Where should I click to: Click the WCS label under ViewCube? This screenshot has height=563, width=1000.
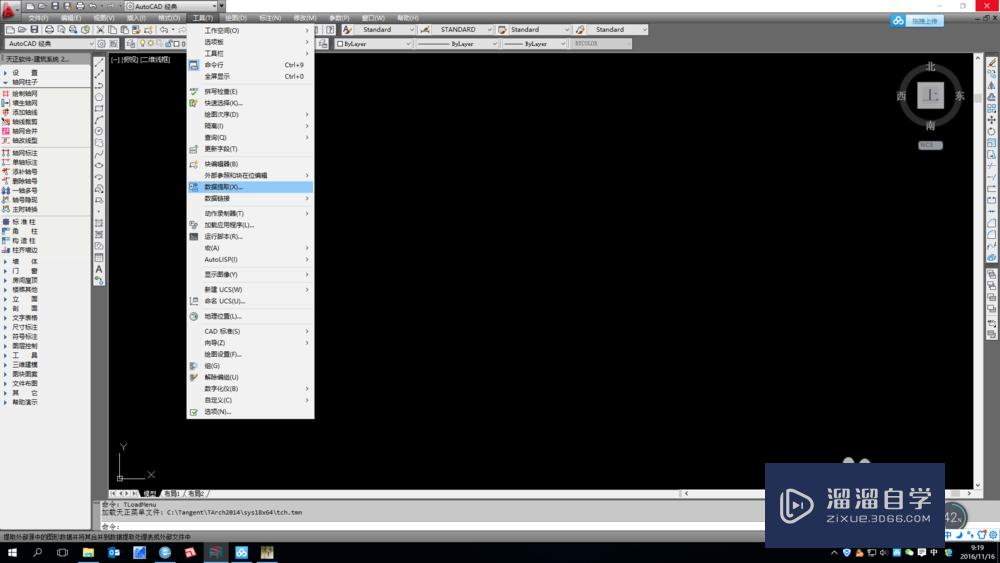(x=930, y=145)
